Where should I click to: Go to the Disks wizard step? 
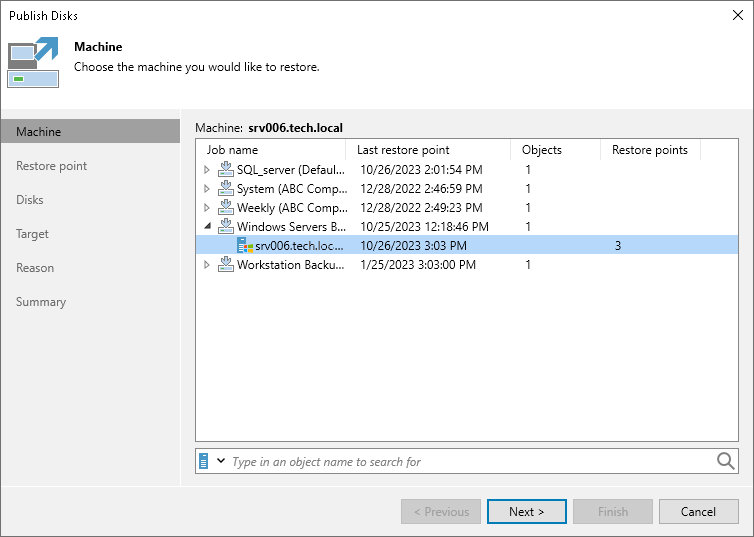point(30,200)
